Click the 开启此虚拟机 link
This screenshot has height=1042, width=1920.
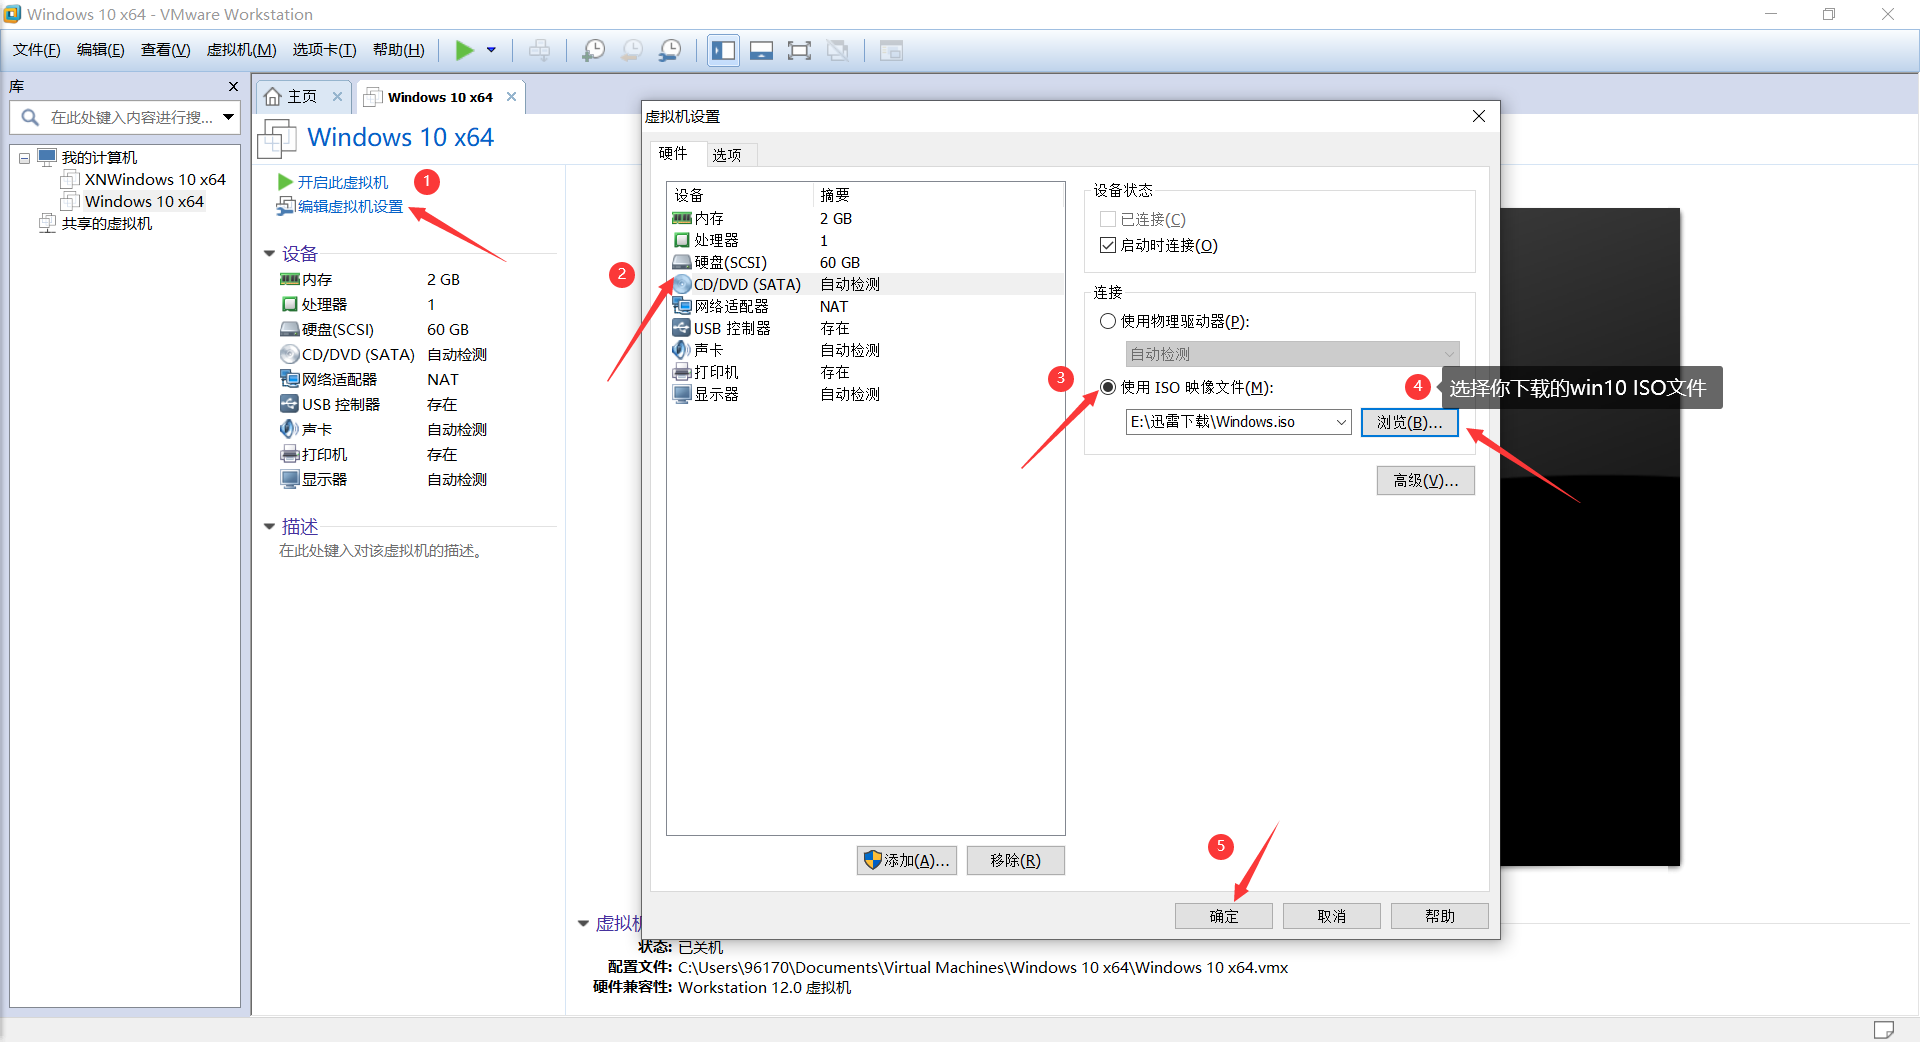click(342, 182)
